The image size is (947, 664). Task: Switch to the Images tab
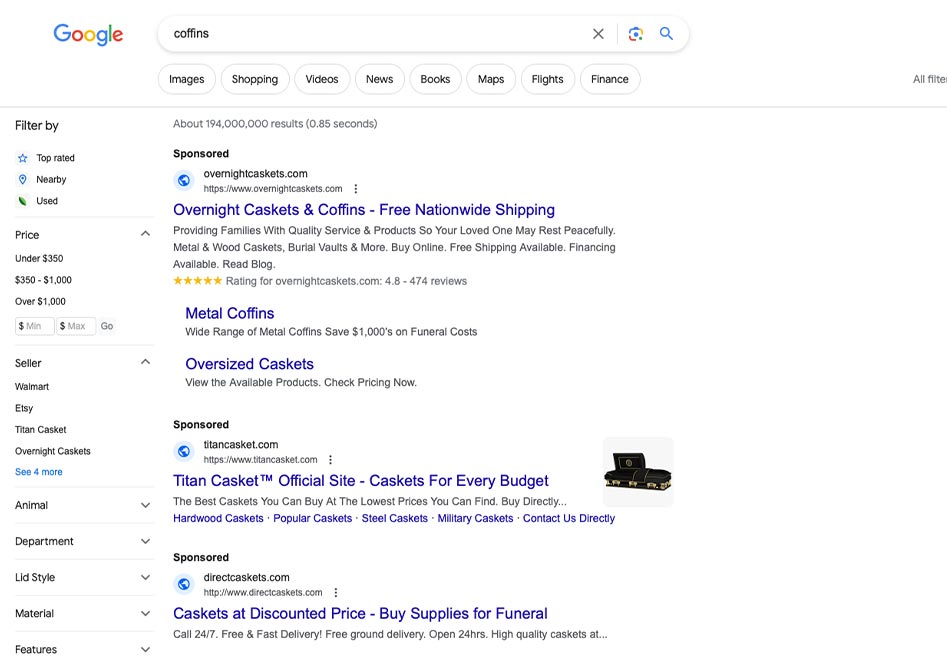[x=187, y=79]
